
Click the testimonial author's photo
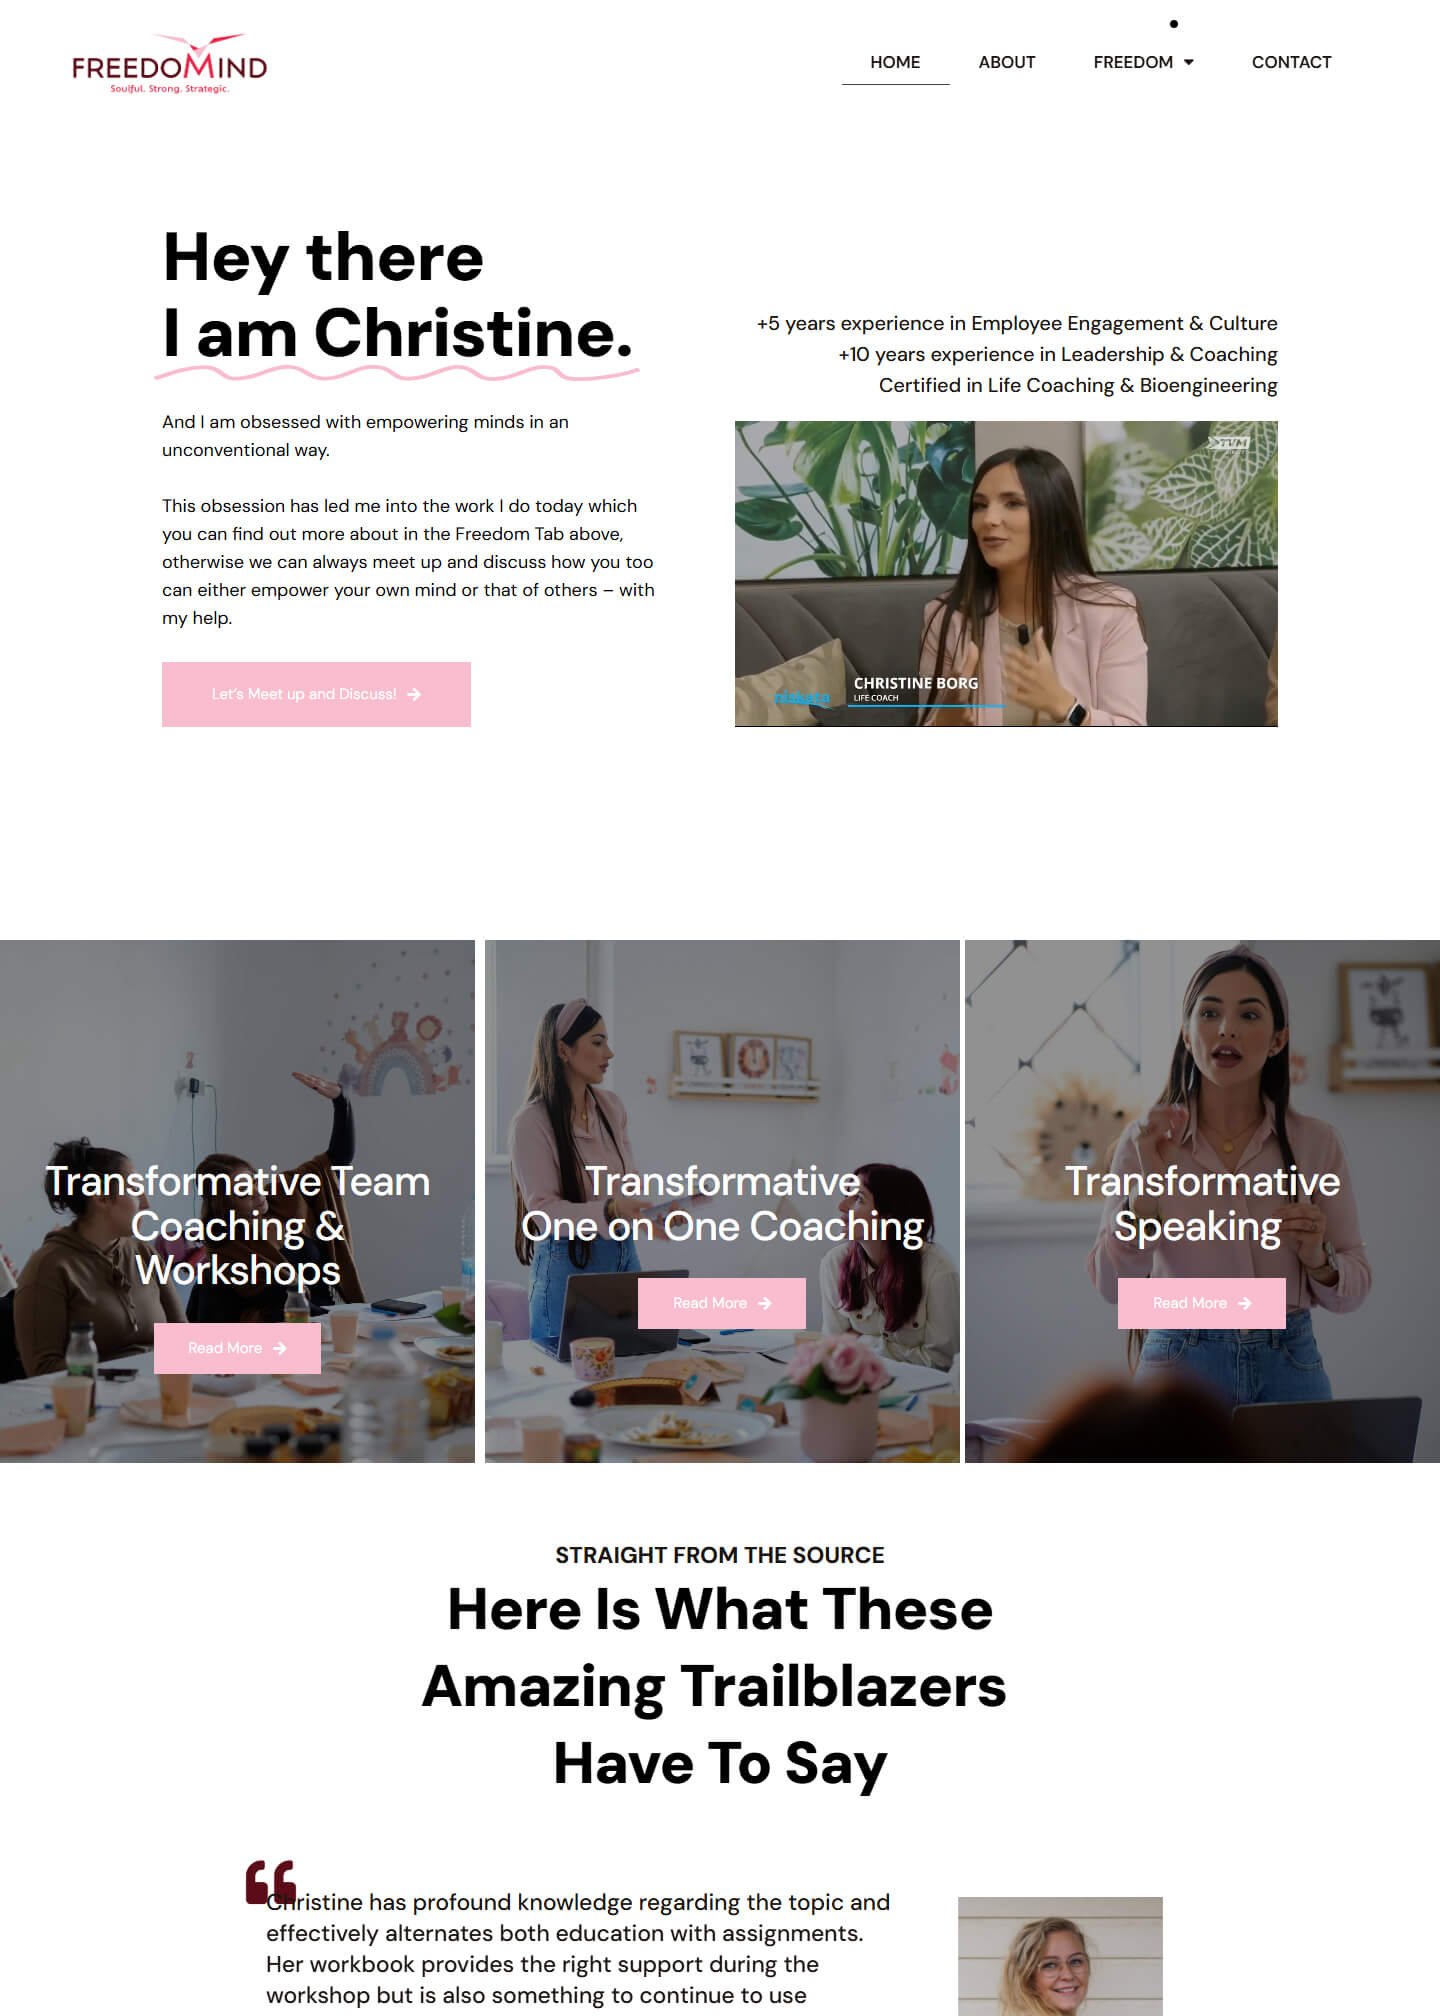pyautogui.click(x=1060, y=1956)
